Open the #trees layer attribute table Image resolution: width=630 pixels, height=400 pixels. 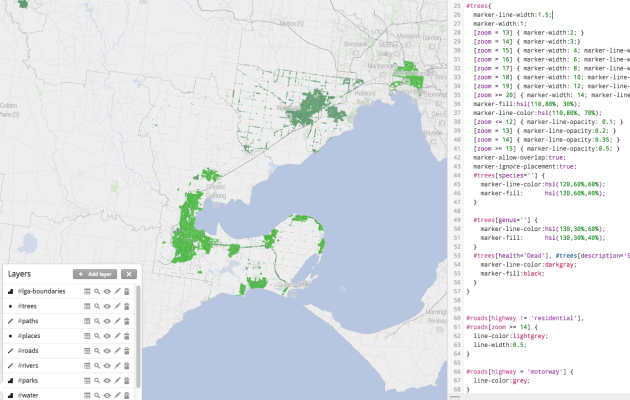coord(87,306)
